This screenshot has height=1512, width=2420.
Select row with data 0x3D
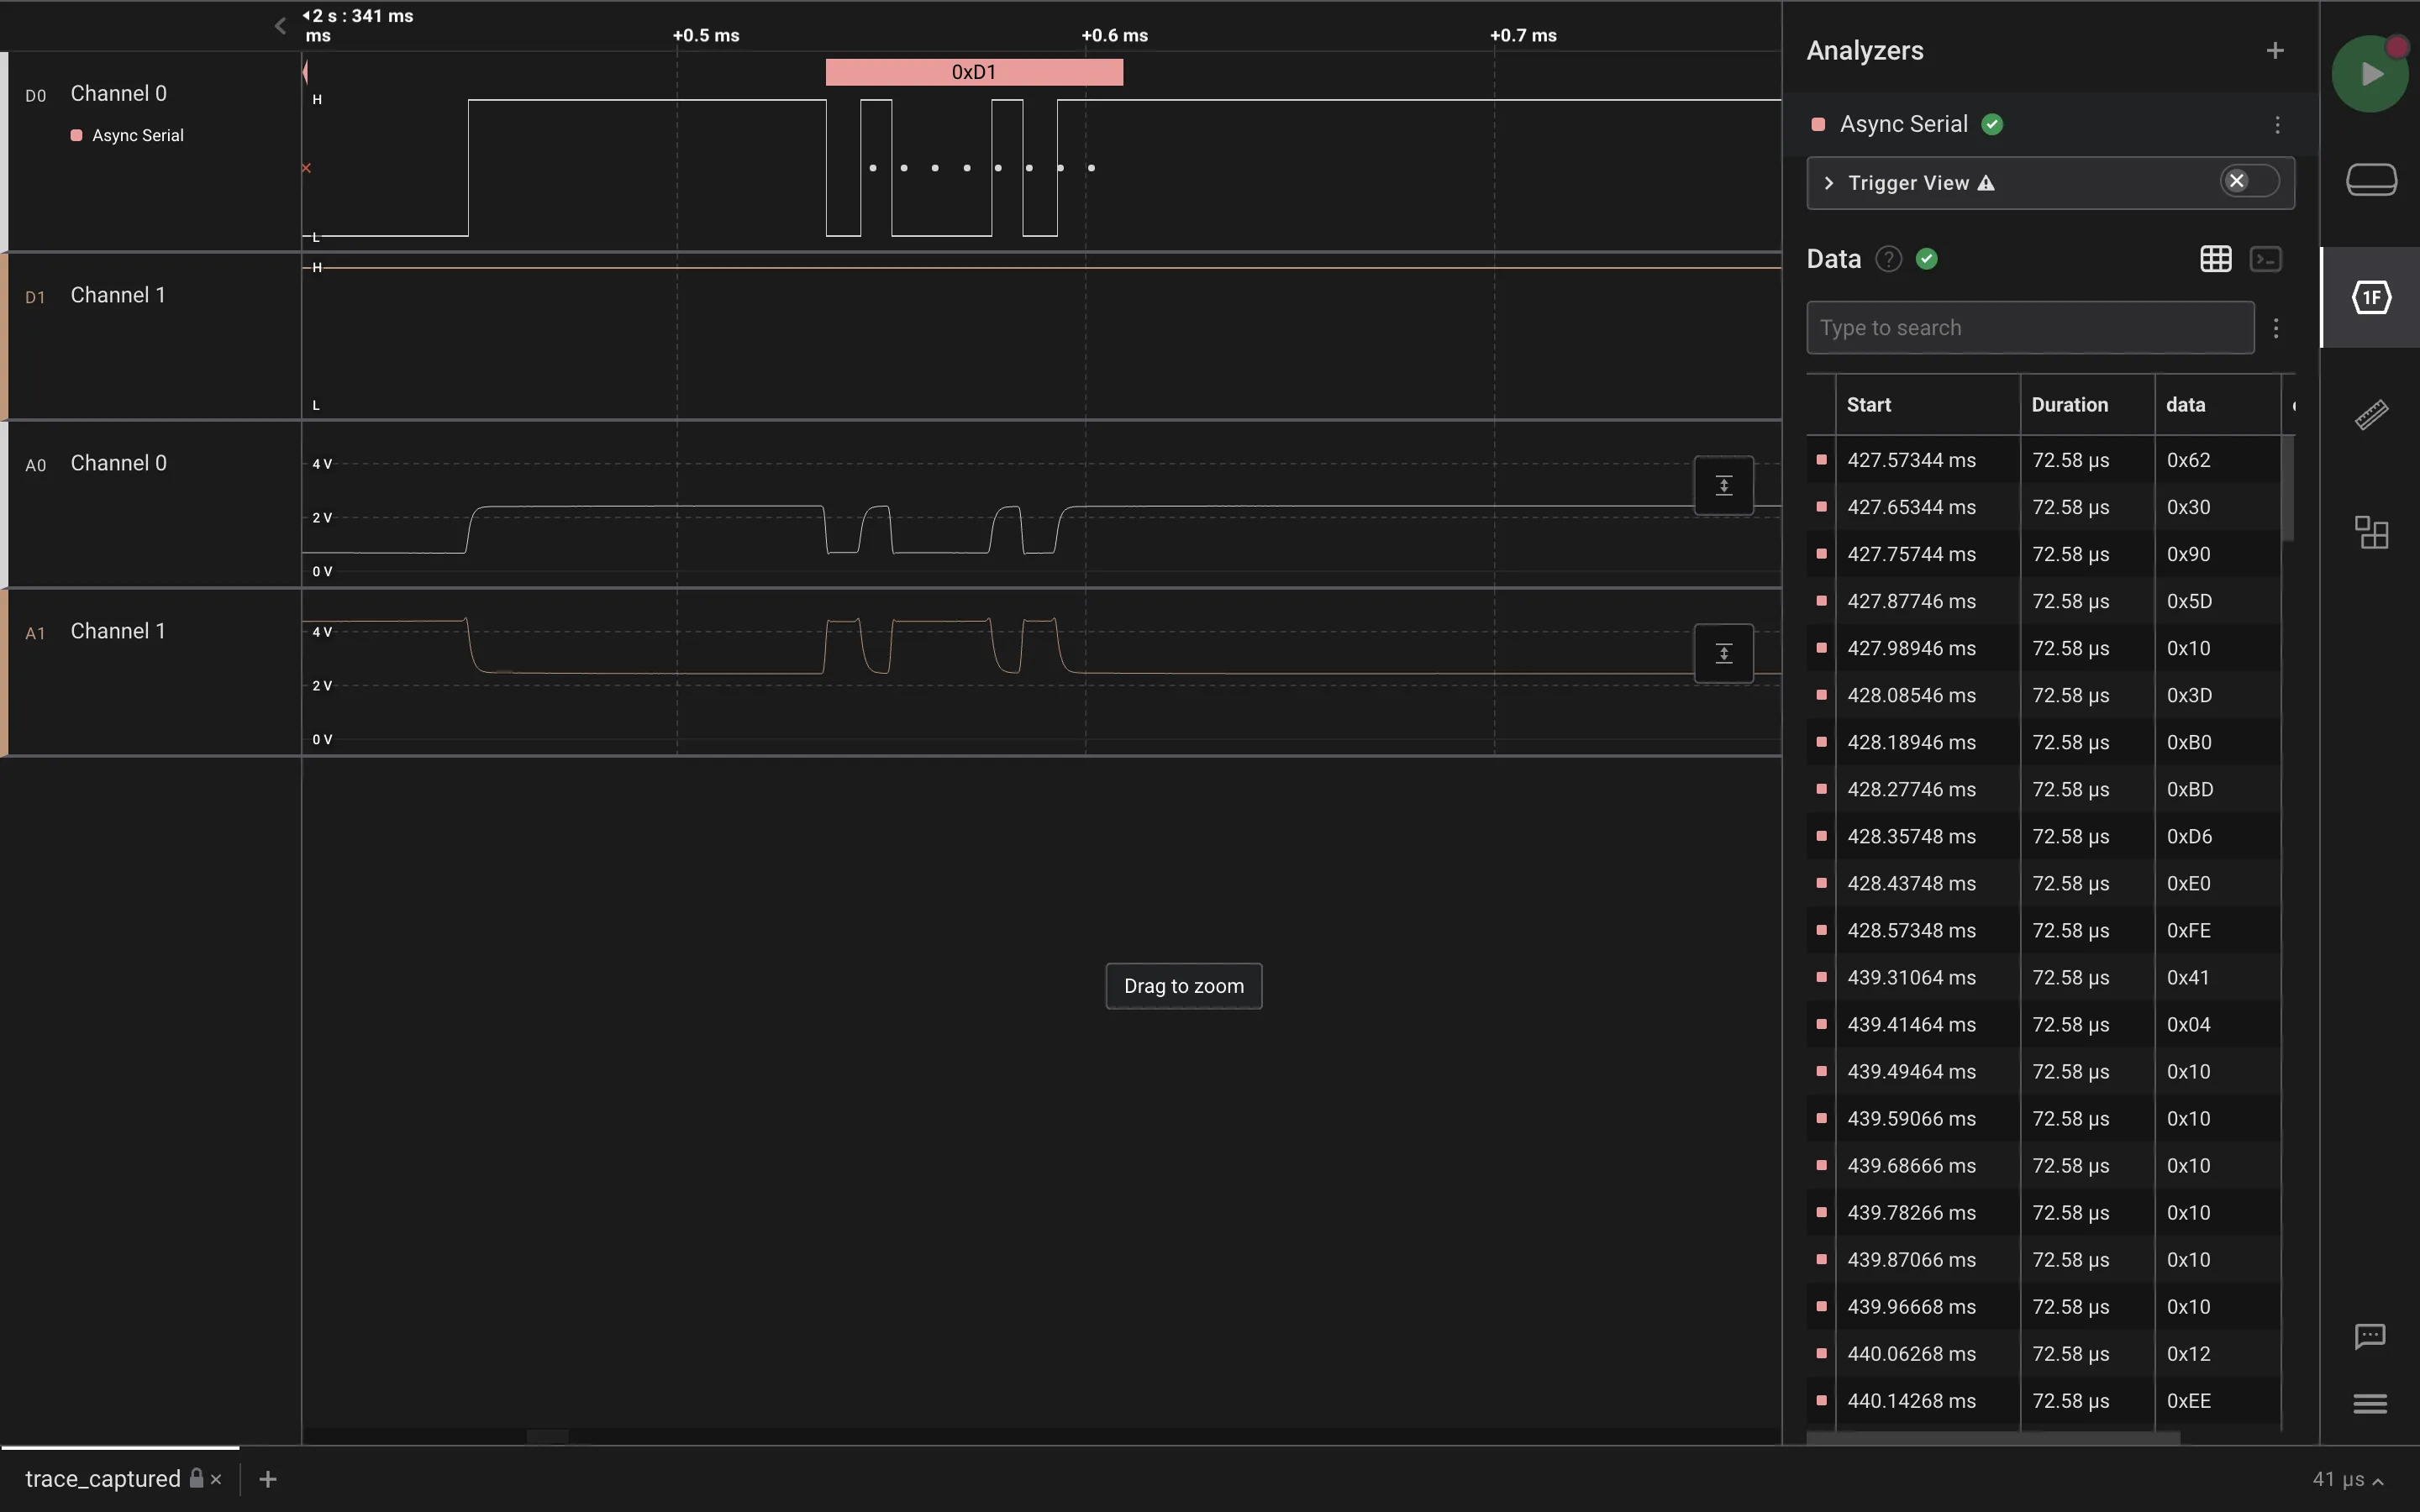[2043, 695]
